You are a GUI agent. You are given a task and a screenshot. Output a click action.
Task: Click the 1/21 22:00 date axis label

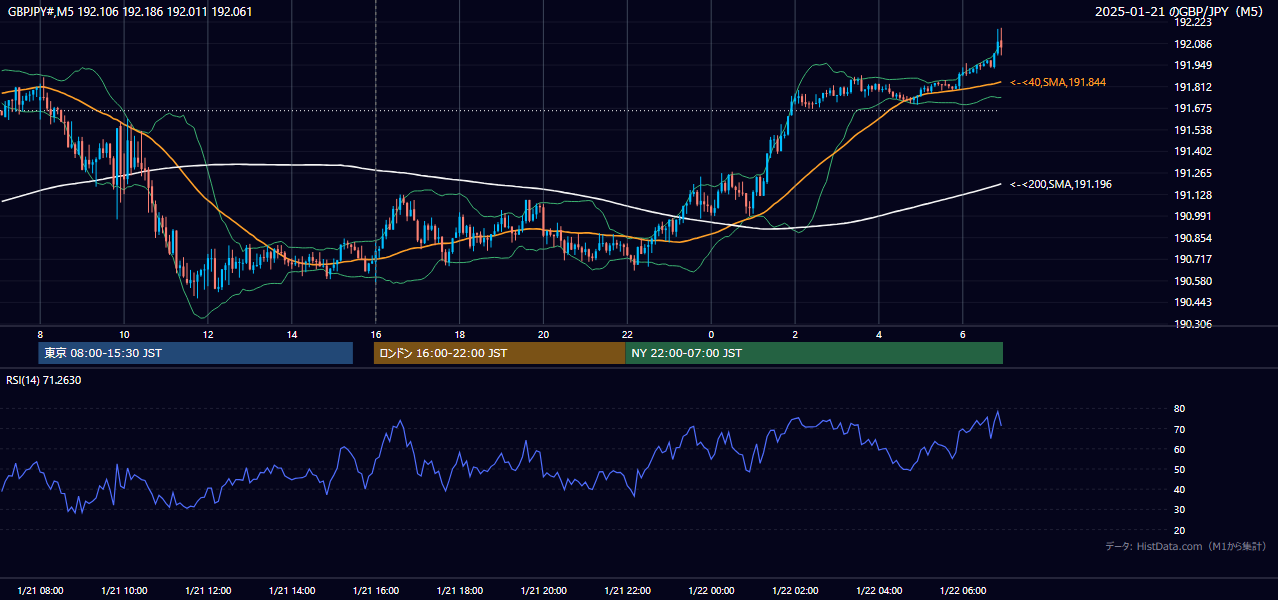point(628,591)
